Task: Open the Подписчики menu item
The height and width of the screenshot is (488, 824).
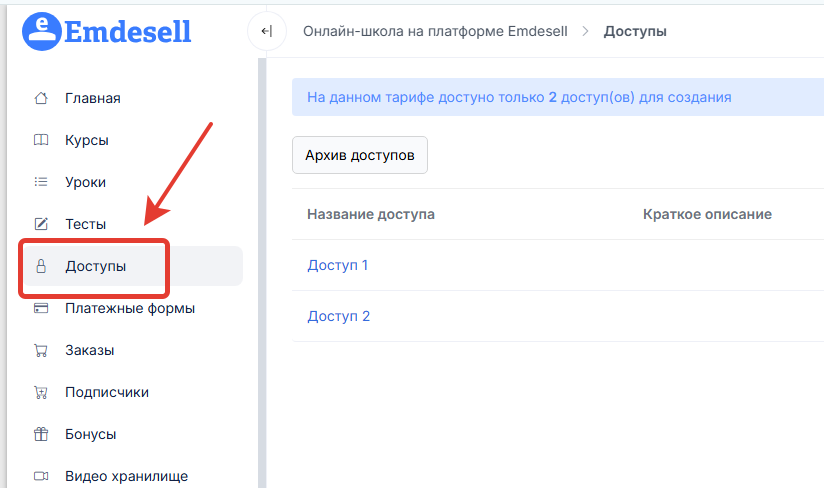Action: [106, 392]
